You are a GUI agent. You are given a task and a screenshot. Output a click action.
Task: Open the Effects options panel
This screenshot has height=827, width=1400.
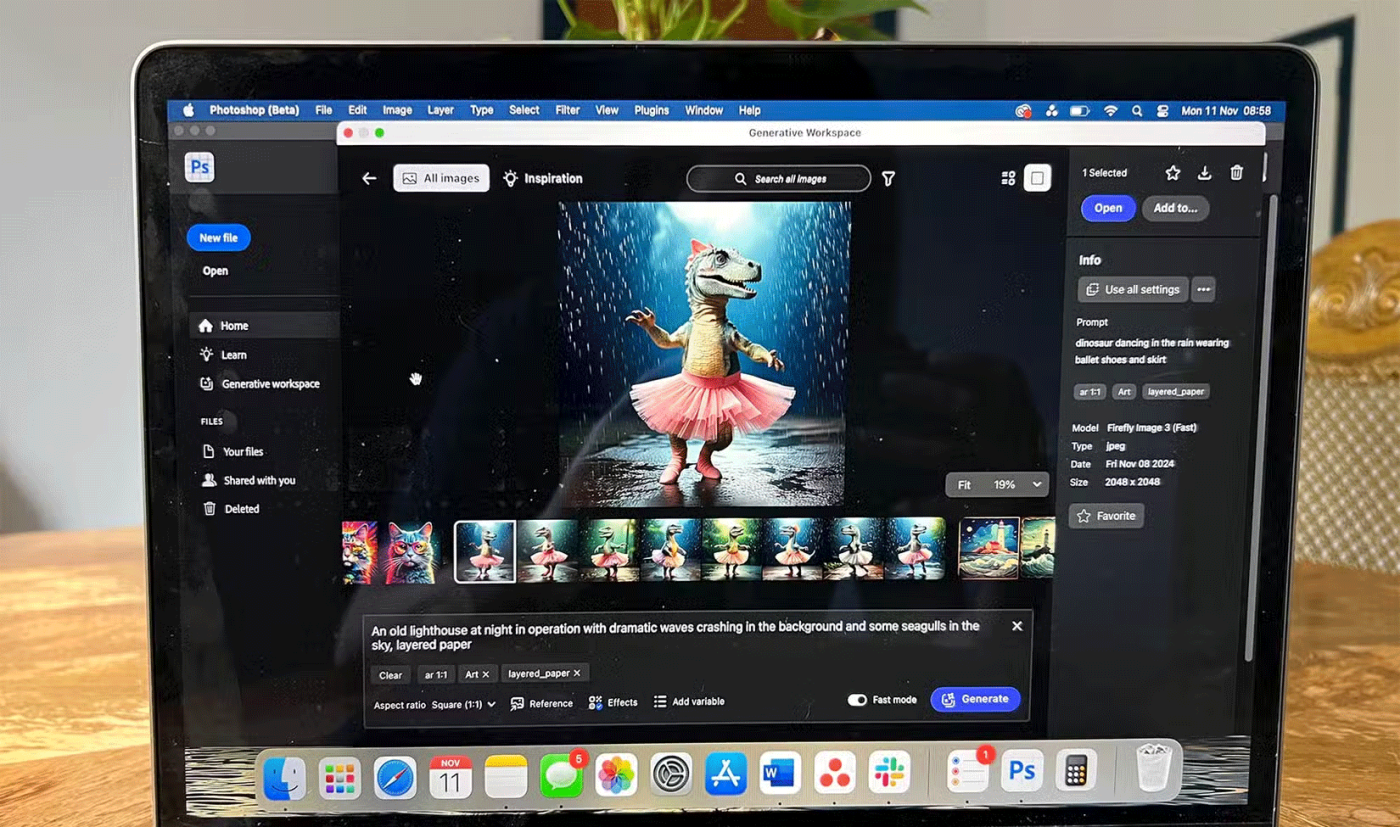coord(613,703)
